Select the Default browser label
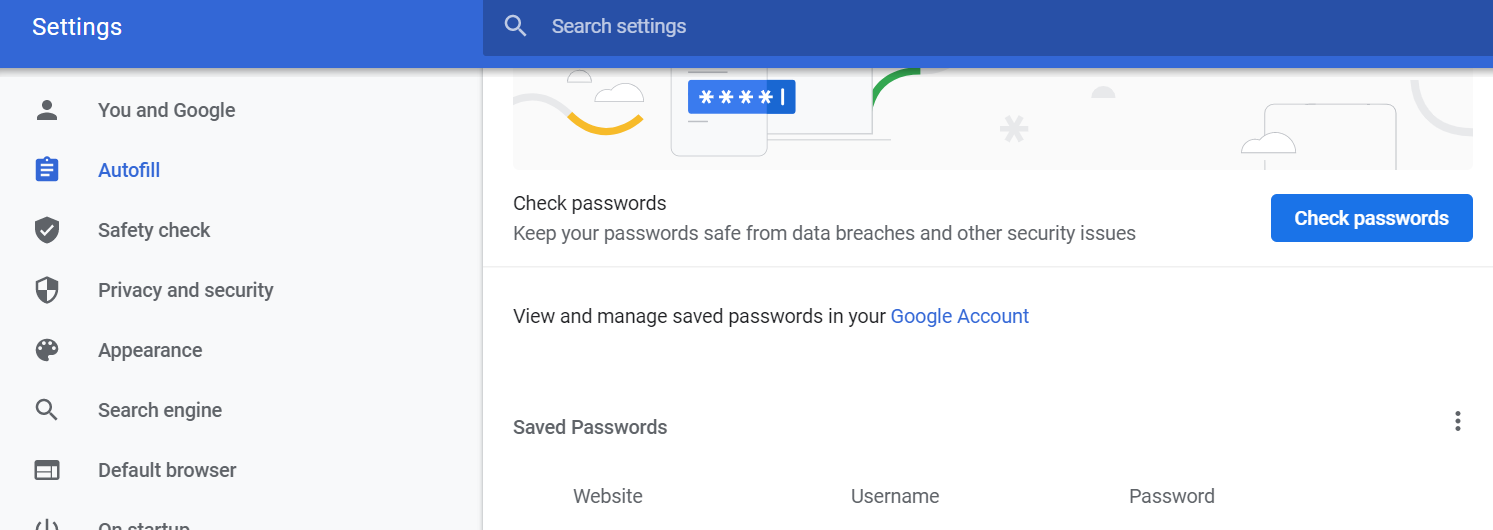 (167, 470)
